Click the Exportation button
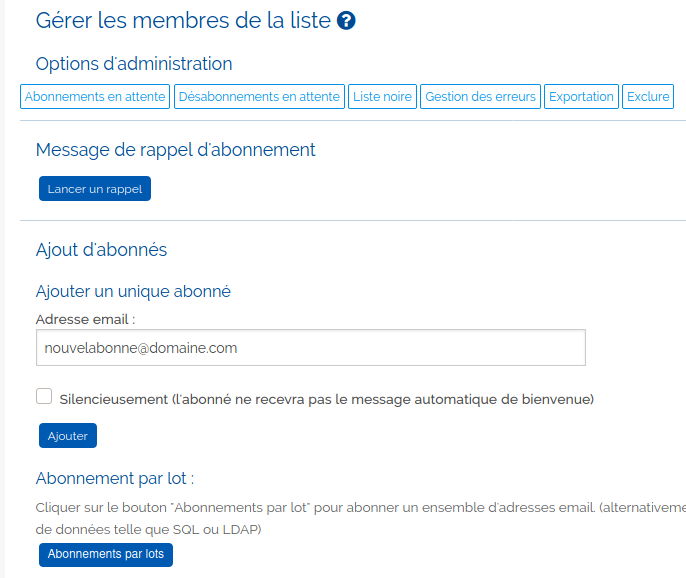Image resolution: width=686 pixels, height=578 pixels. point(581,97)
